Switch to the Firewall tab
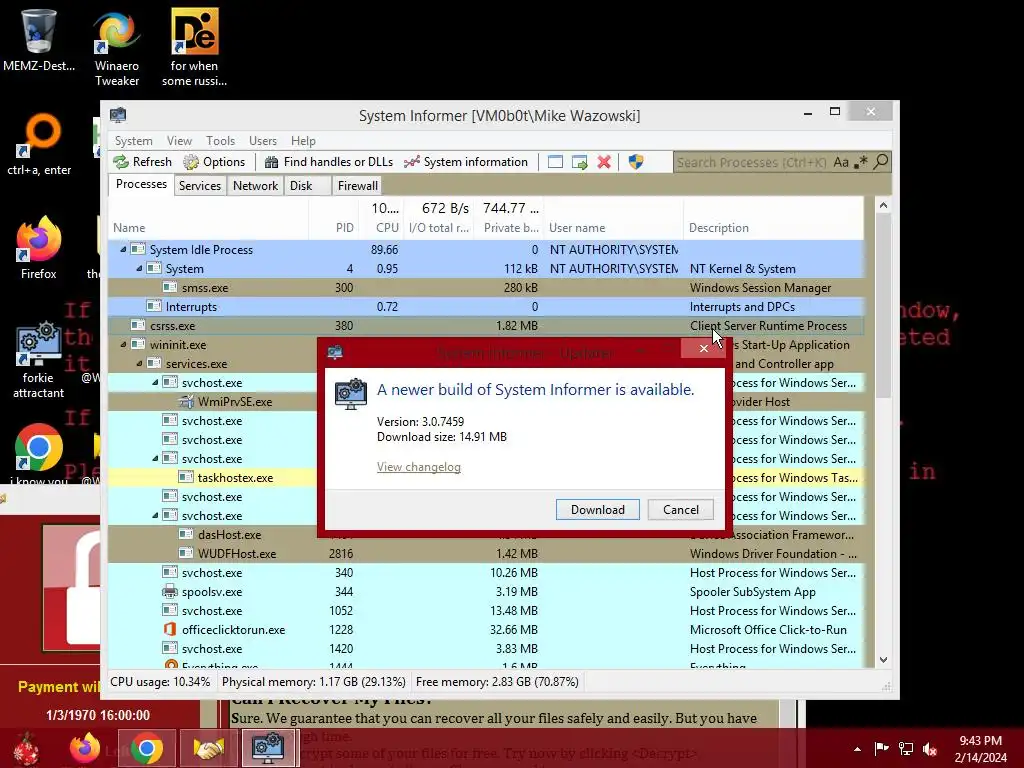This screenshot has width=1024, height=768. [357, 186]
